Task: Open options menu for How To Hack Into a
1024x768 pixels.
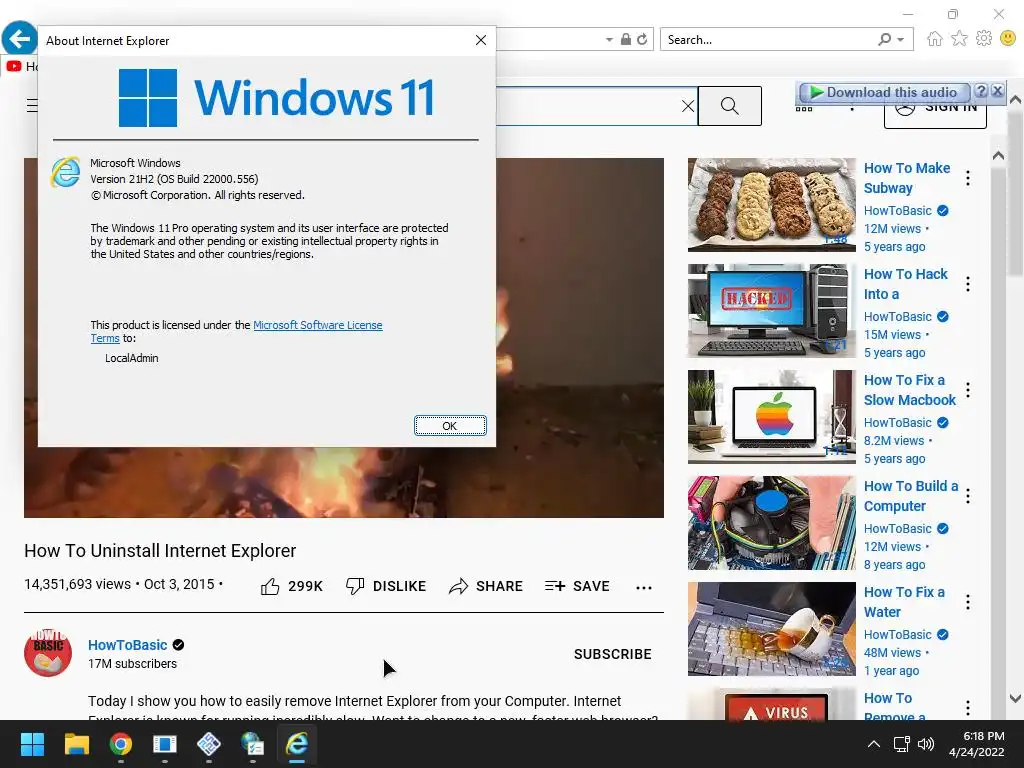Action: 968,284
